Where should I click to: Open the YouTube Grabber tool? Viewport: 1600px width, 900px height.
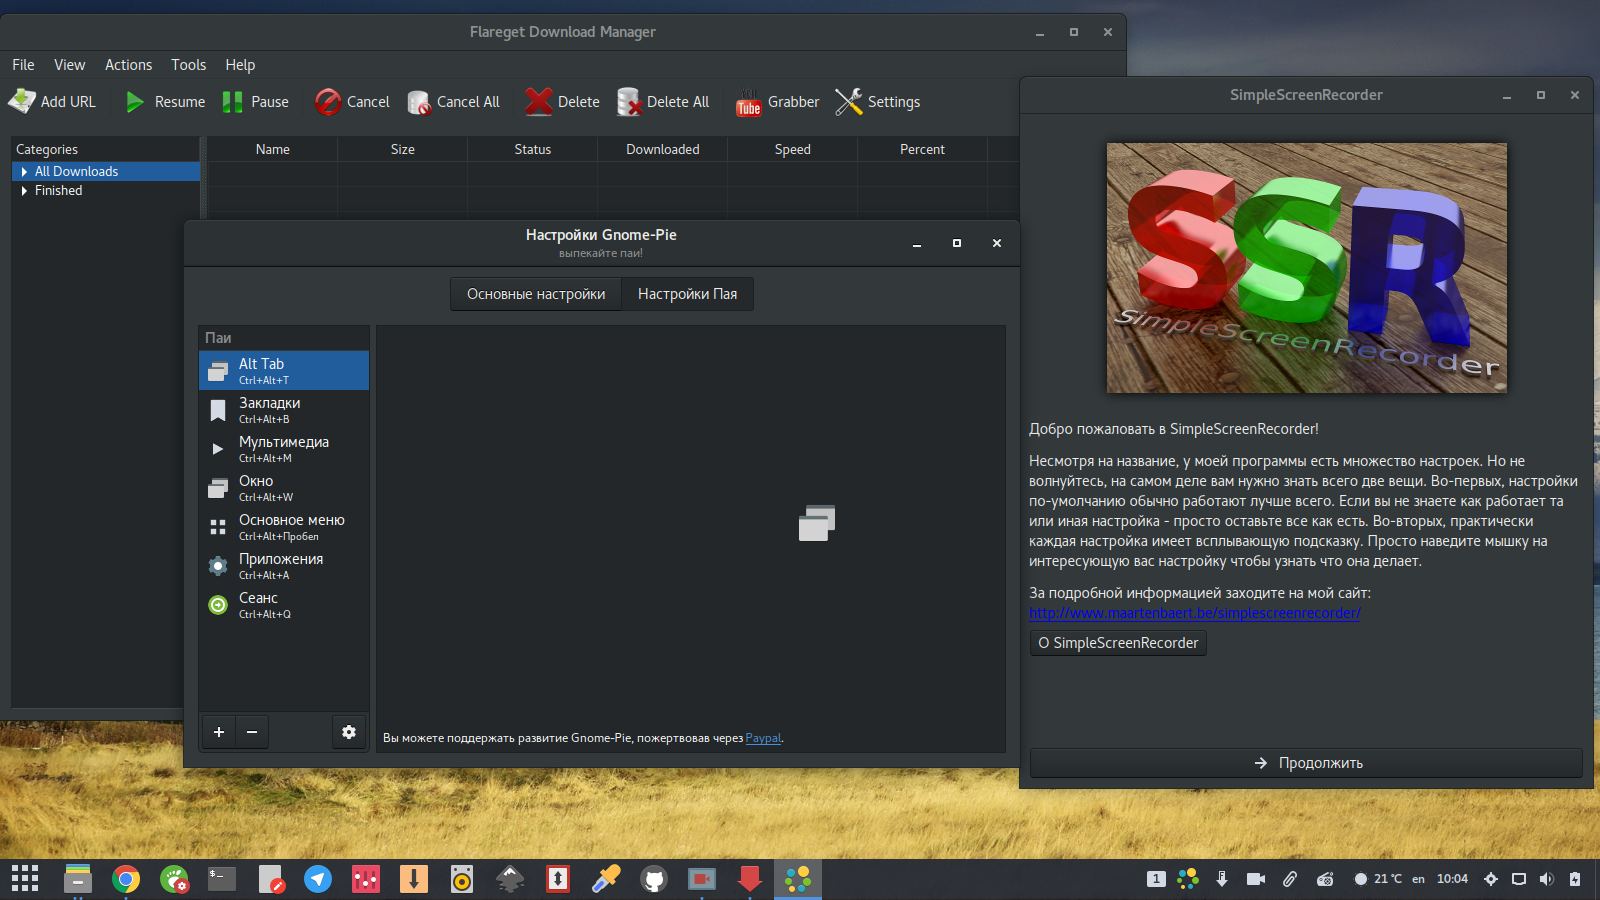point(777,102)
